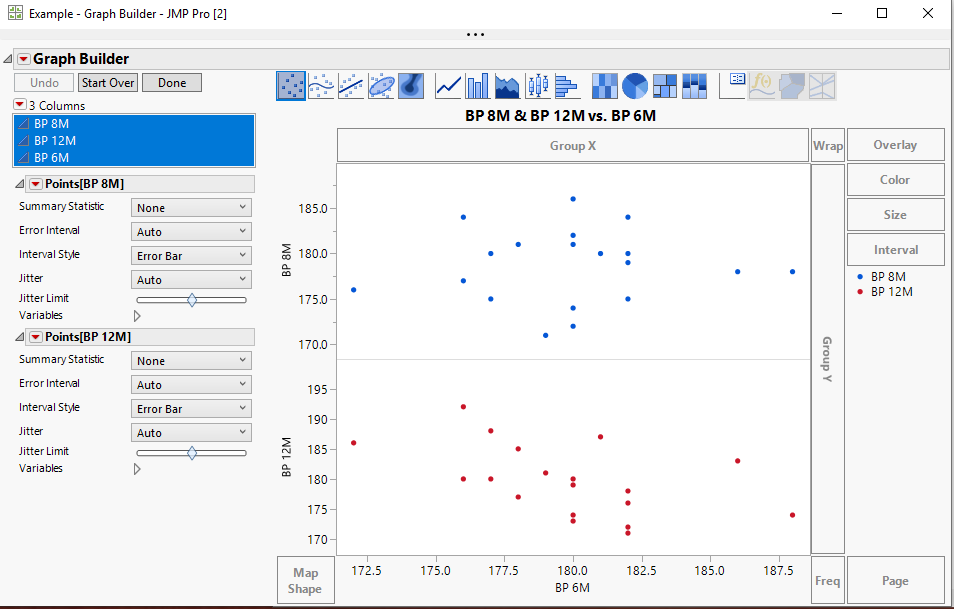Viewport: 954px width, 609px height.
Task: Open the Graph Builder red triangle menu
Action: pos(24,59)
